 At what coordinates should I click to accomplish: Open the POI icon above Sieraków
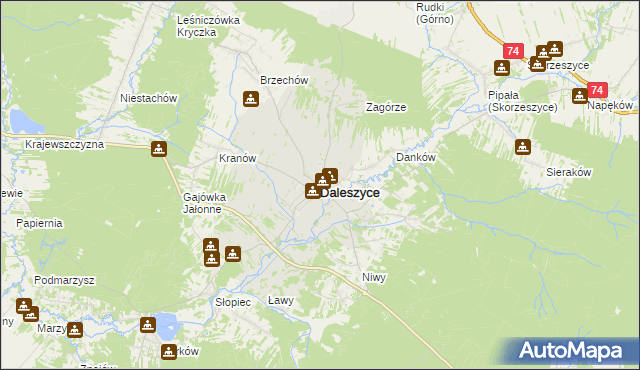coord(523,147)
